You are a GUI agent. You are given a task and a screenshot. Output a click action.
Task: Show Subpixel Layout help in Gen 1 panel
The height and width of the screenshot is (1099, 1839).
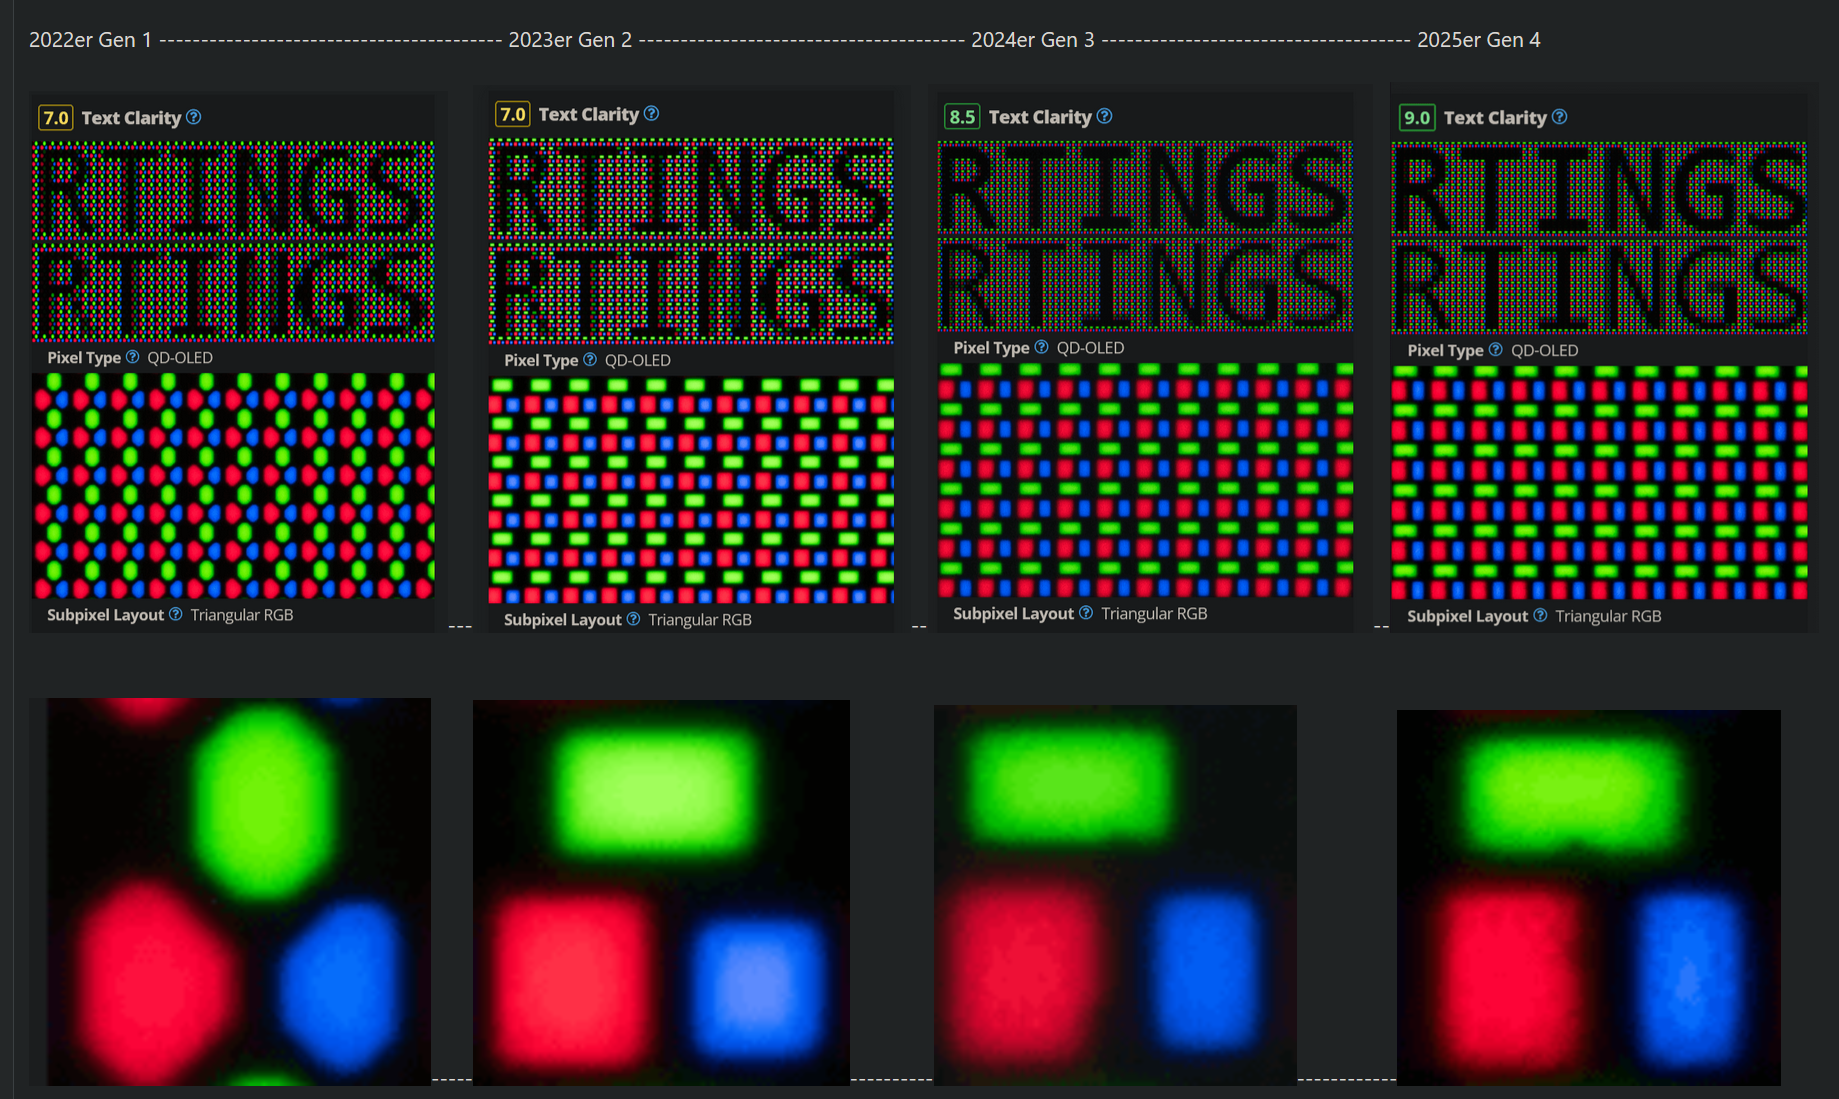pos(175,614)
